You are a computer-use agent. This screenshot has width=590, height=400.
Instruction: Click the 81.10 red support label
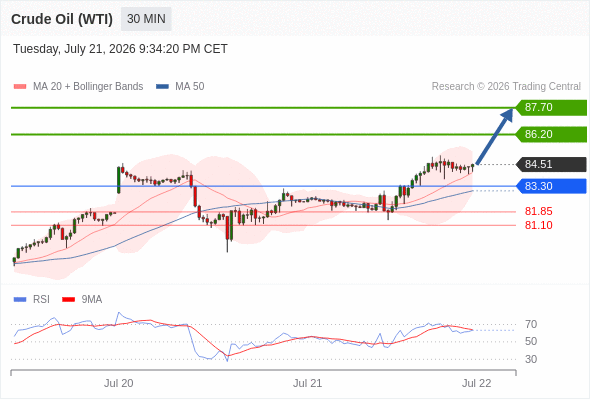click(538, 225)
